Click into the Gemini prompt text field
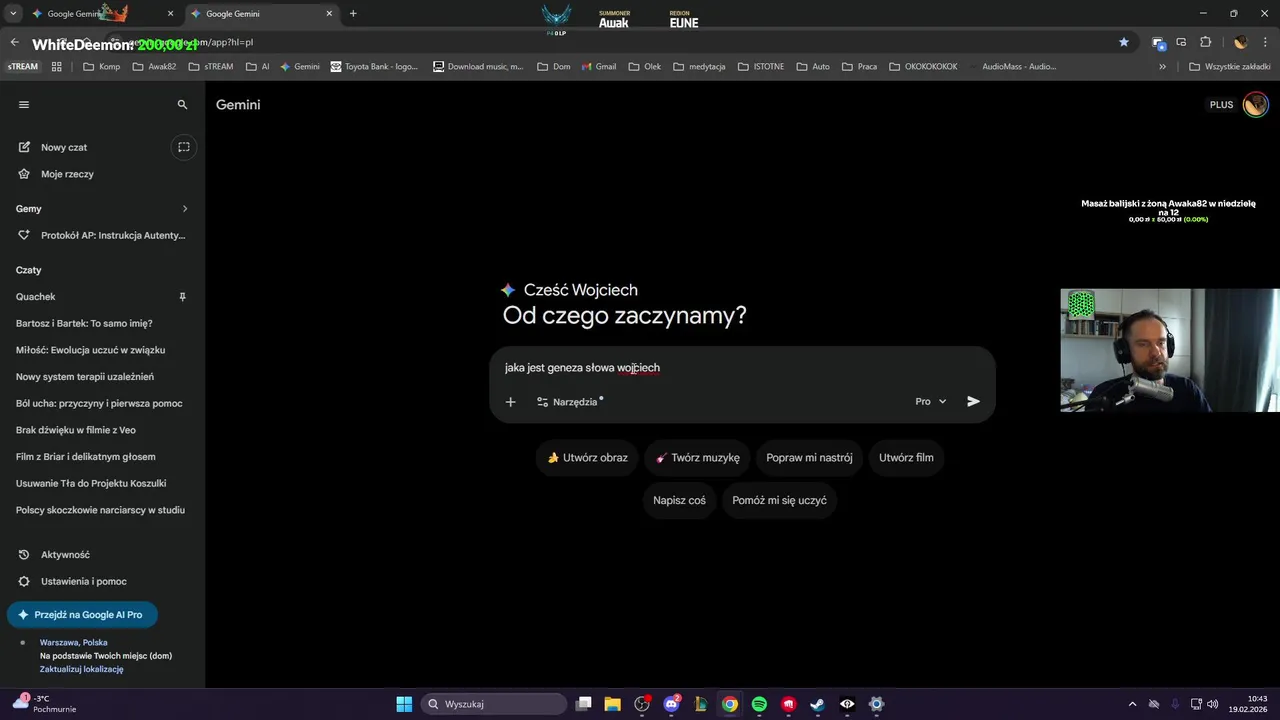The height and width of the screenshot is (720, 1280). (x=742, y=368)
